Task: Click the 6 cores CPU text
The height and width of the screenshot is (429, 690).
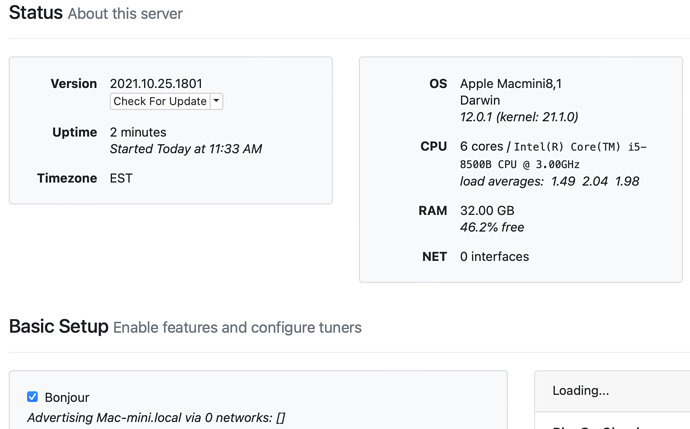Action: [482, 146]
